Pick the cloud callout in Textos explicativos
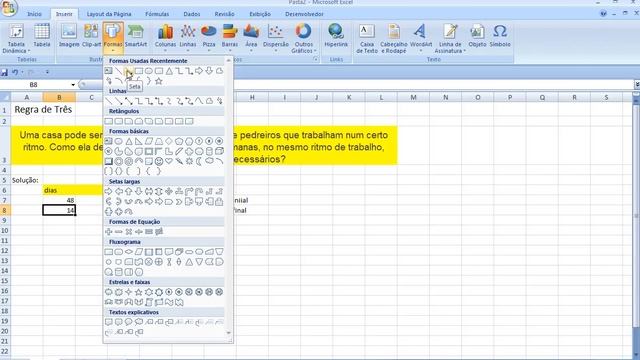 [139, 322]
